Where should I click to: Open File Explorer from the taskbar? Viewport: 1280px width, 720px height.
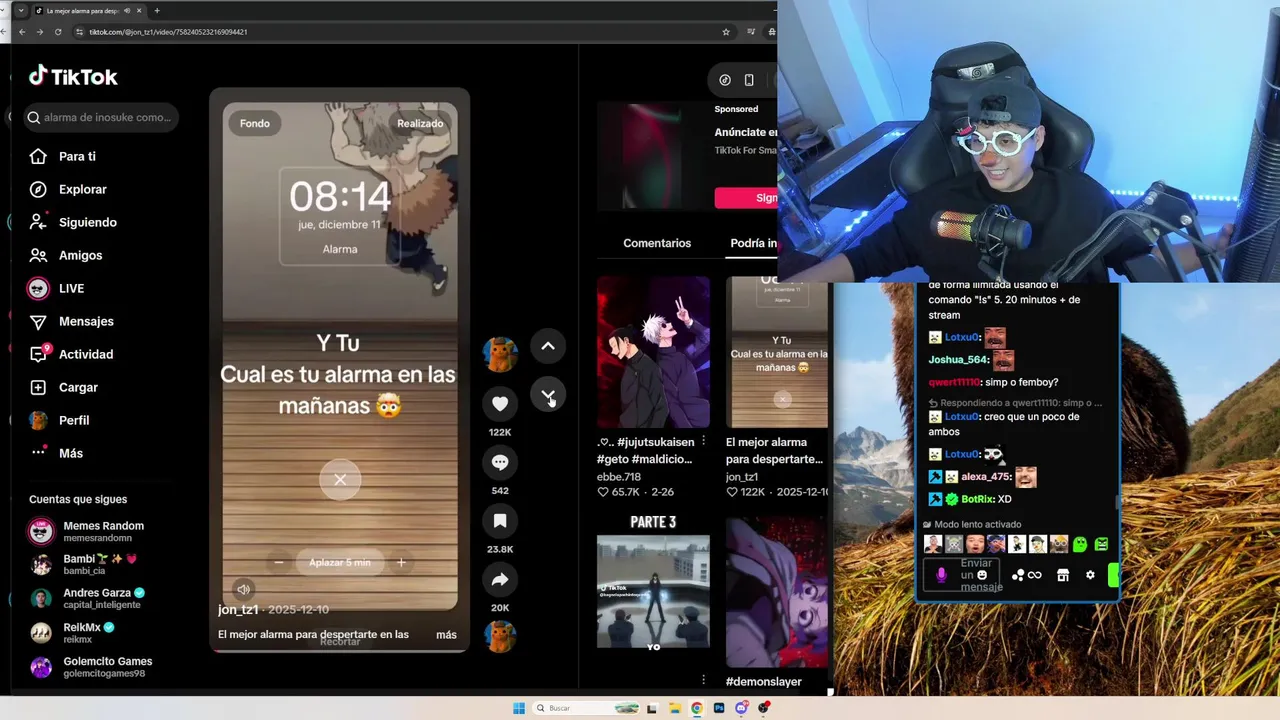tap(675, 708)
